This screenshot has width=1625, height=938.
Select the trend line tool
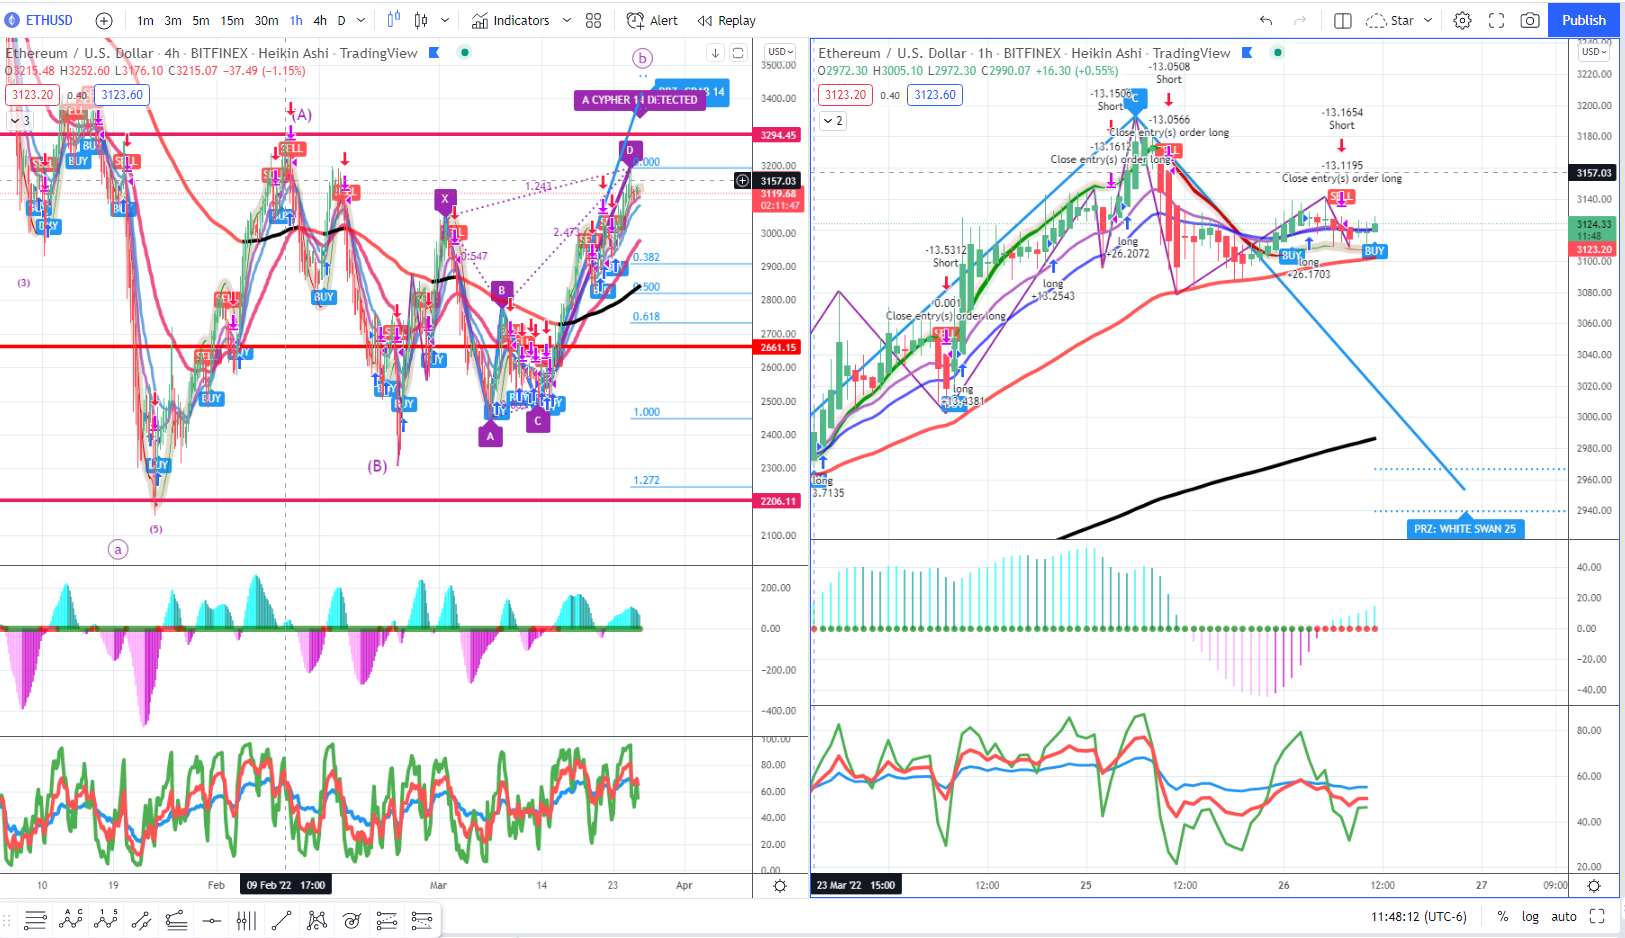[281, 920]
